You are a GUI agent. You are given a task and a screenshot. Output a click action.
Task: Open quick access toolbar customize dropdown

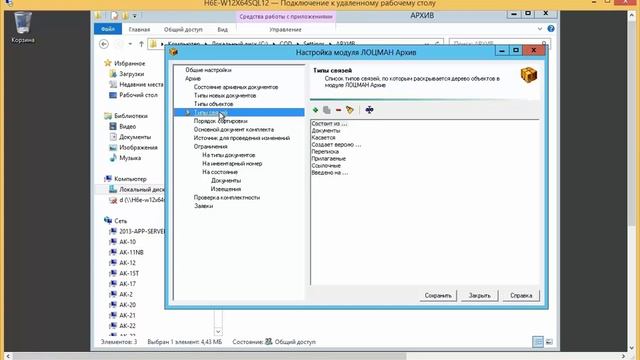134,16
